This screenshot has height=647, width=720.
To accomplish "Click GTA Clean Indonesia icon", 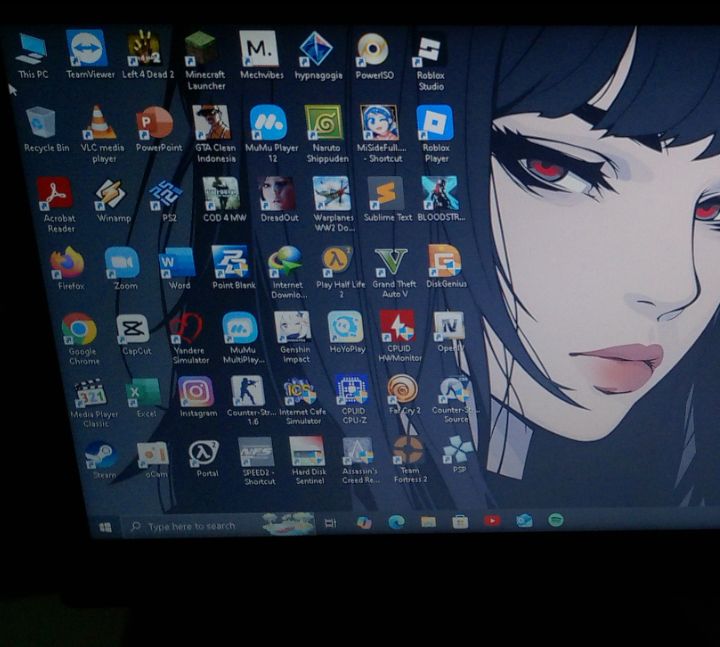I will (x=214, y=134).
